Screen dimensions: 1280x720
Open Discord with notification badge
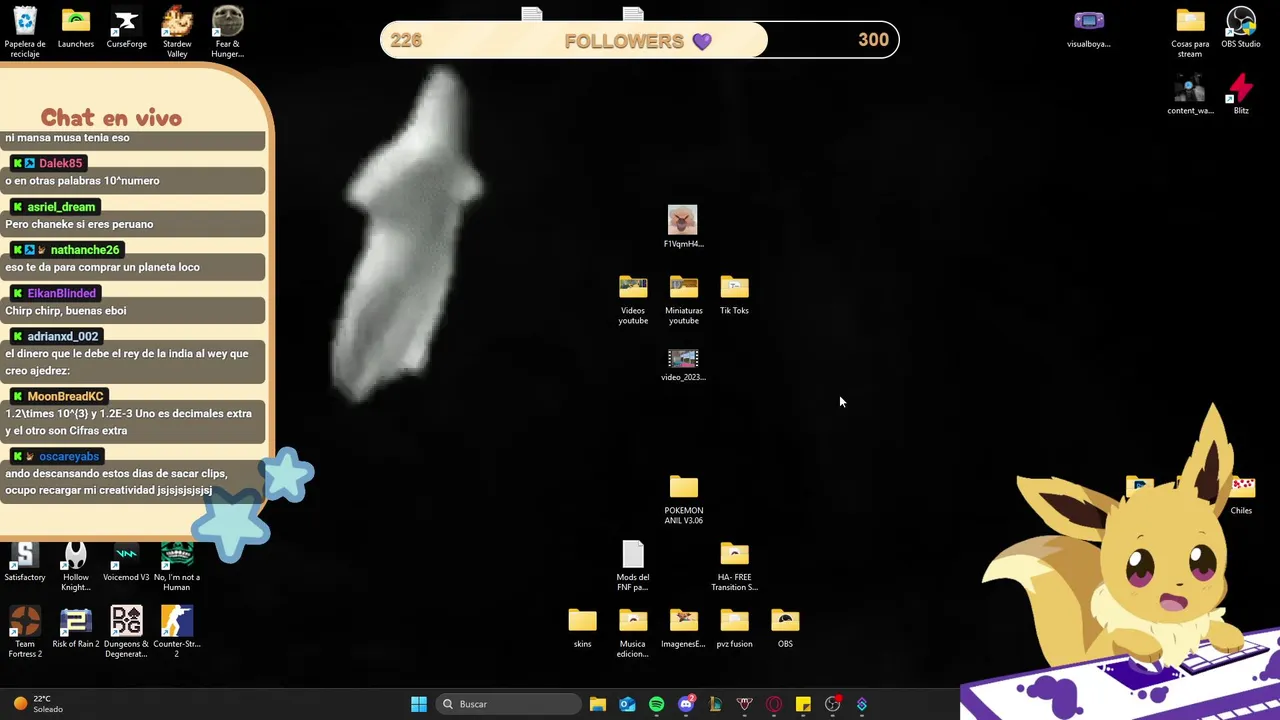[686, 704]
